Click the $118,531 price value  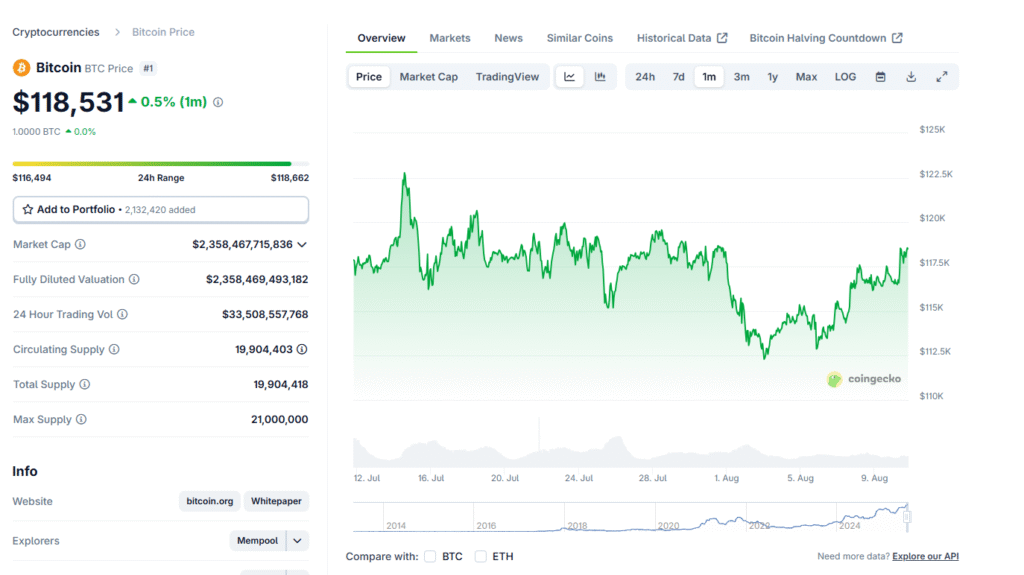[x=69, y=103]
